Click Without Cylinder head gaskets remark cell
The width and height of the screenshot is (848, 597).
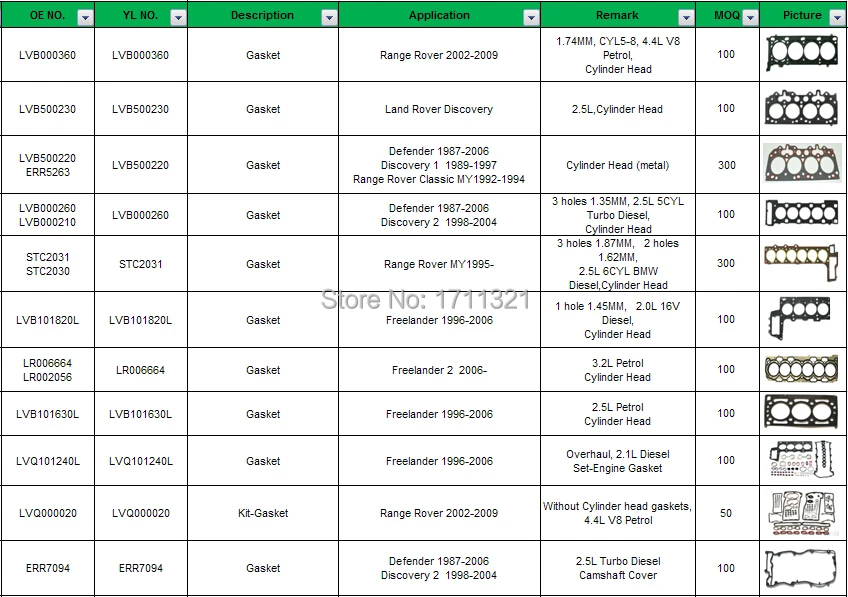point(618,513)
